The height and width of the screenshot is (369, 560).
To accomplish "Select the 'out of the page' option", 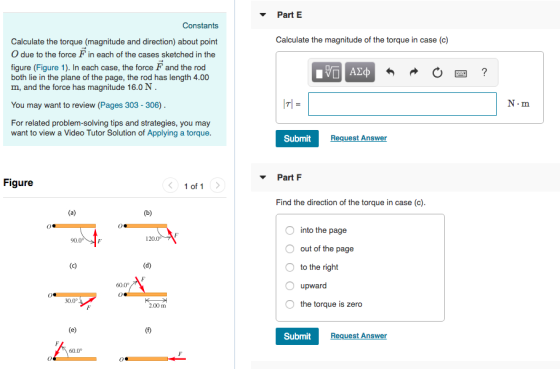I will [x=290, y=249].
